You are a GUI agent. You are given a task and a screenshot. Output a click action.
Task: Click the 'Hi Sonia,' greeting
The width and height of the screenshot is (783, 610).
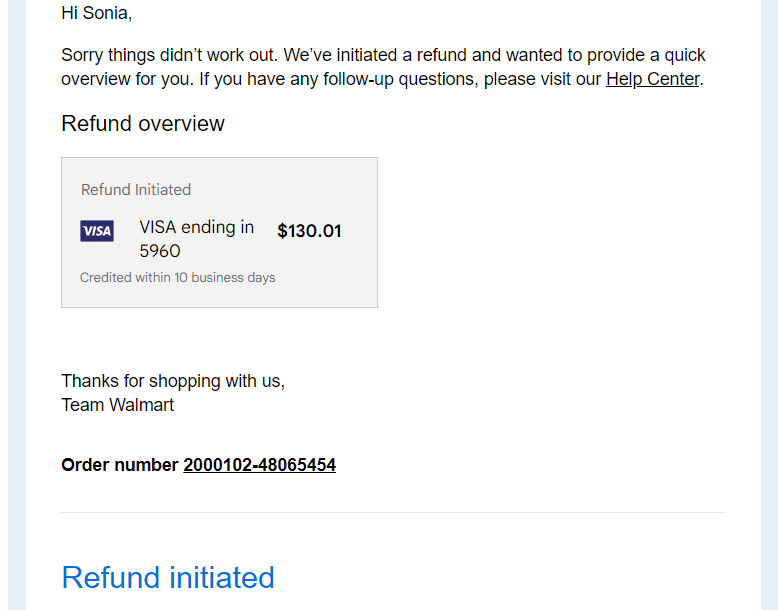96,13
